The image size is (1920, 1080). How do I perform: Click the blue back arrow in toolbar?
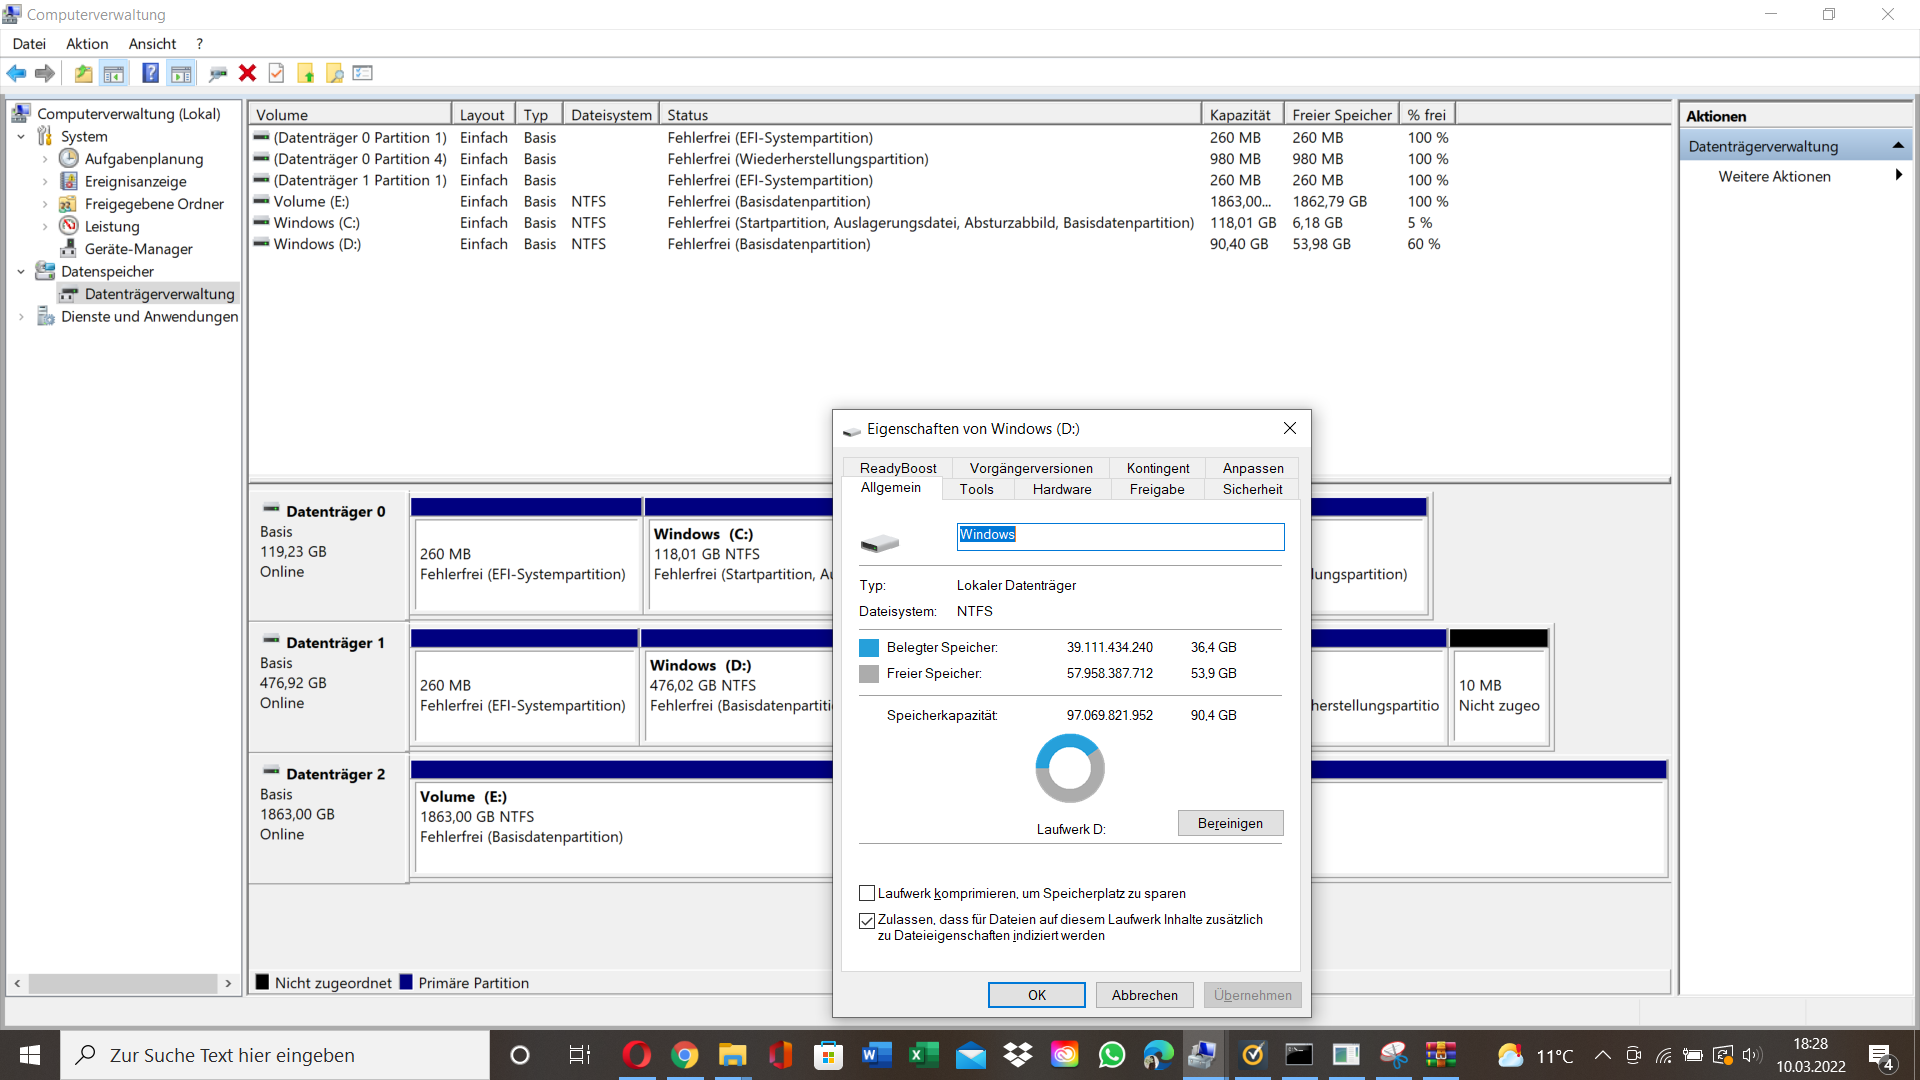[x=16, y=73]
